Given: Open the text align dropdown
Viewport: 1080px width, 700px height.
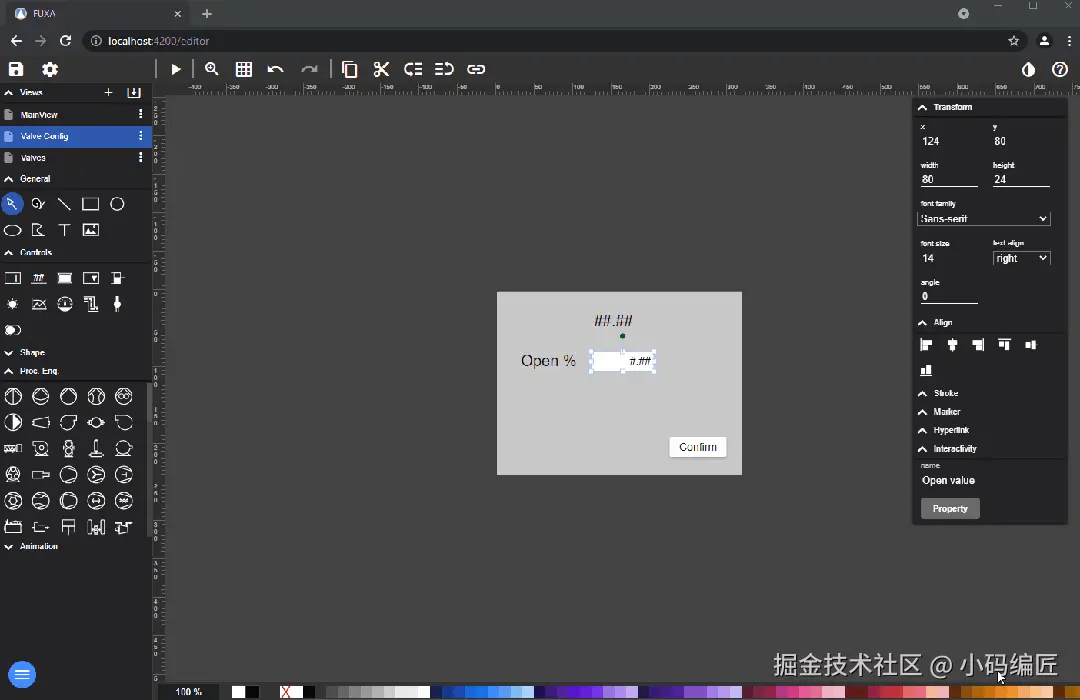Looking at the screenshot, I should tap(1021, 258).
